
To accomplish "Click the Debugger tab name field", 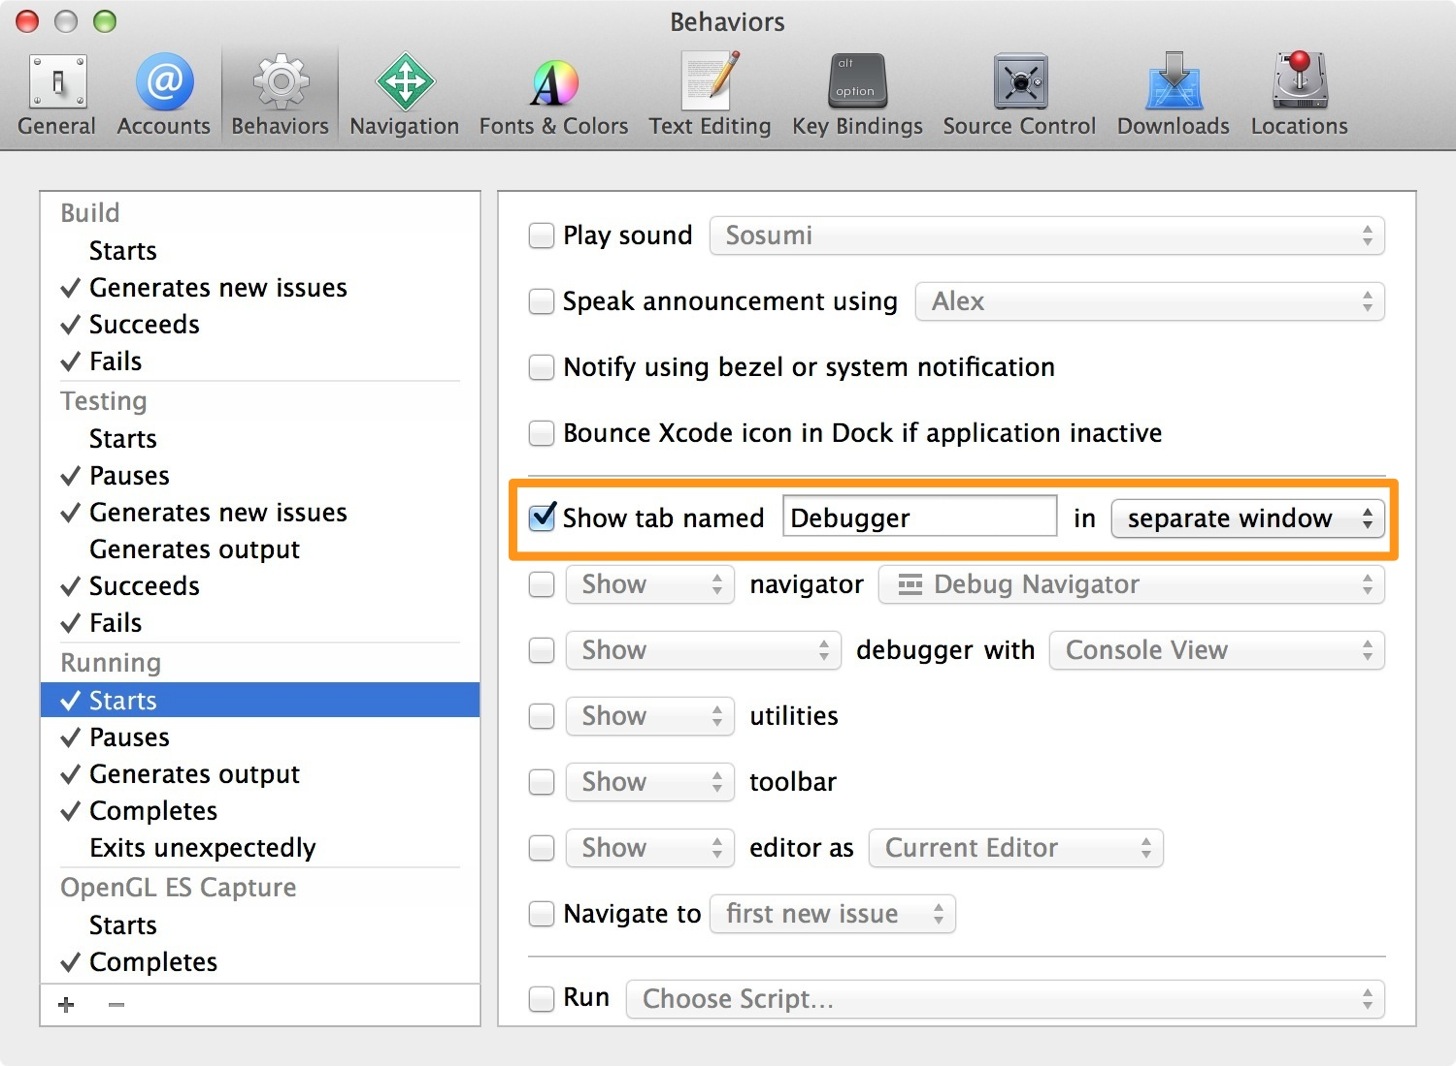I will (919, 518).
